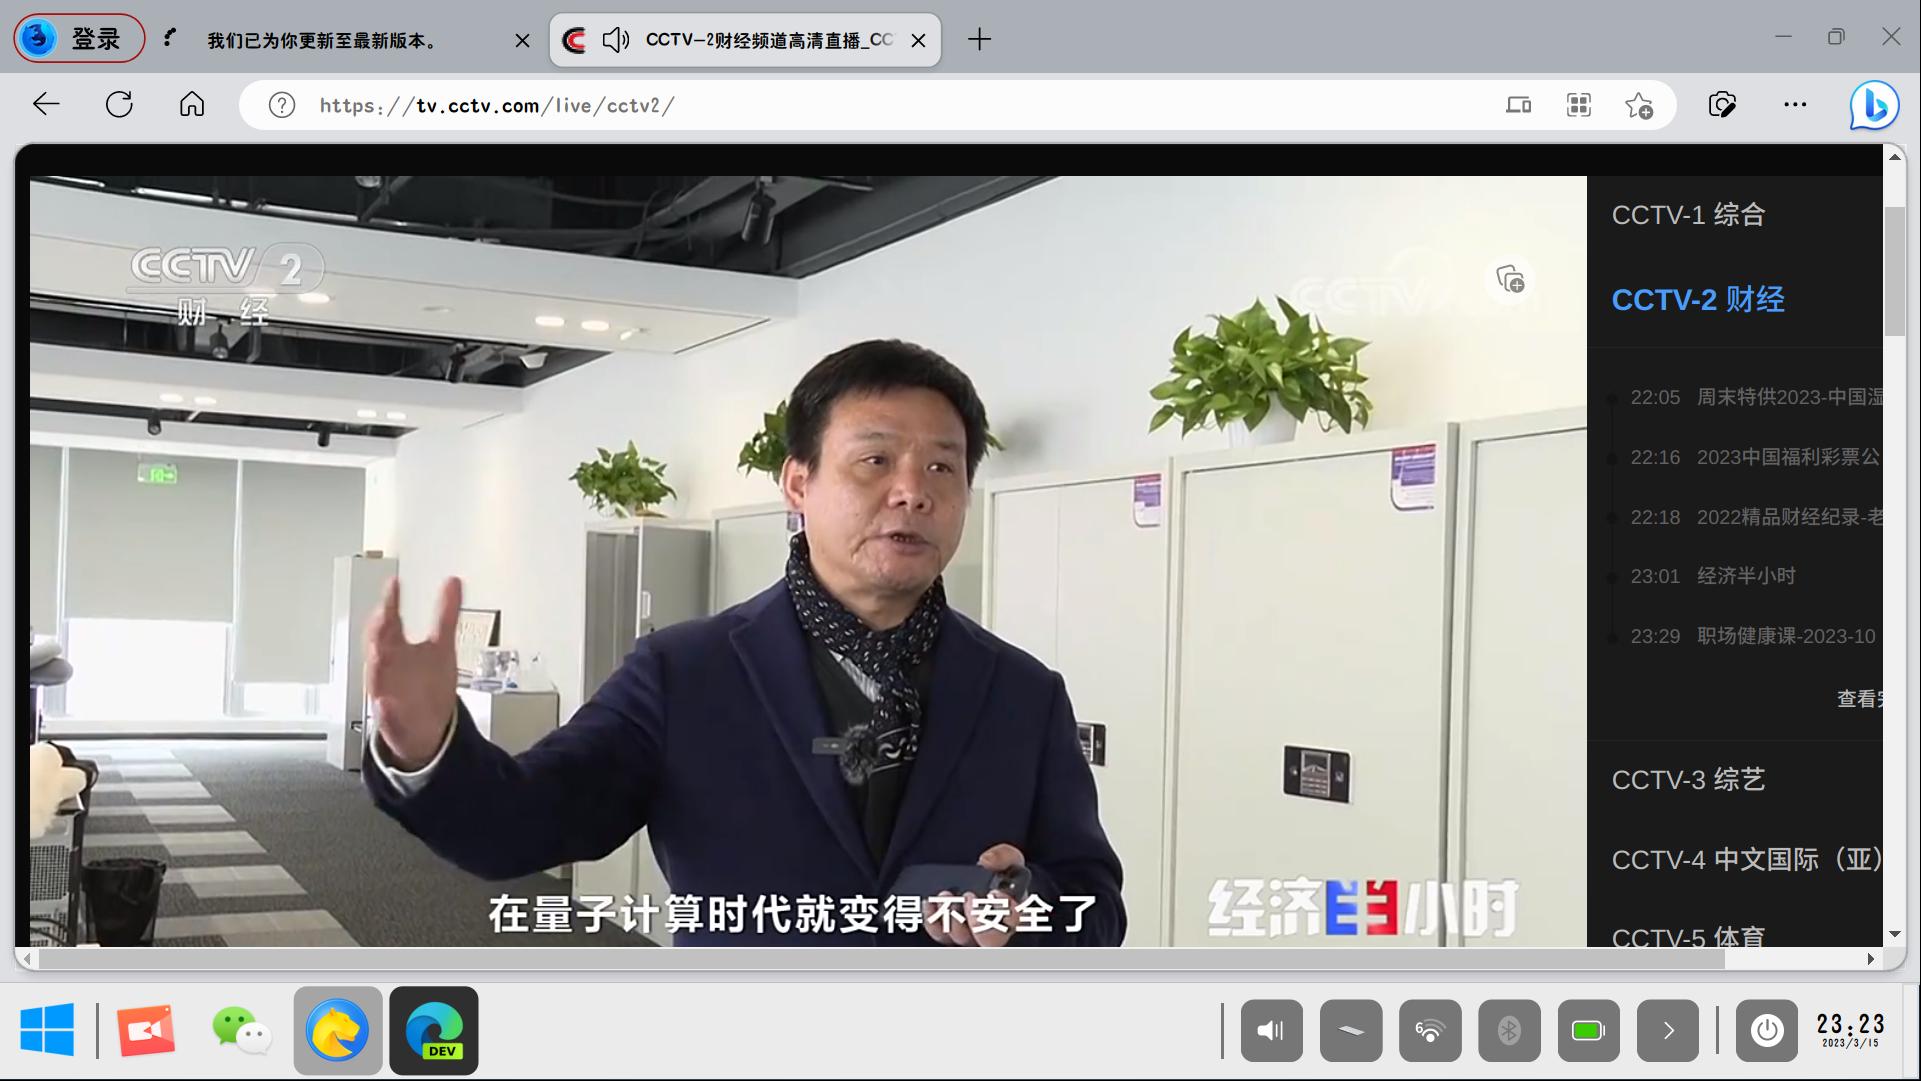Open the browser settings menu with the ellipsis
Viewport: 1921px width, 1081px height.
click(x=1795, y=104)
